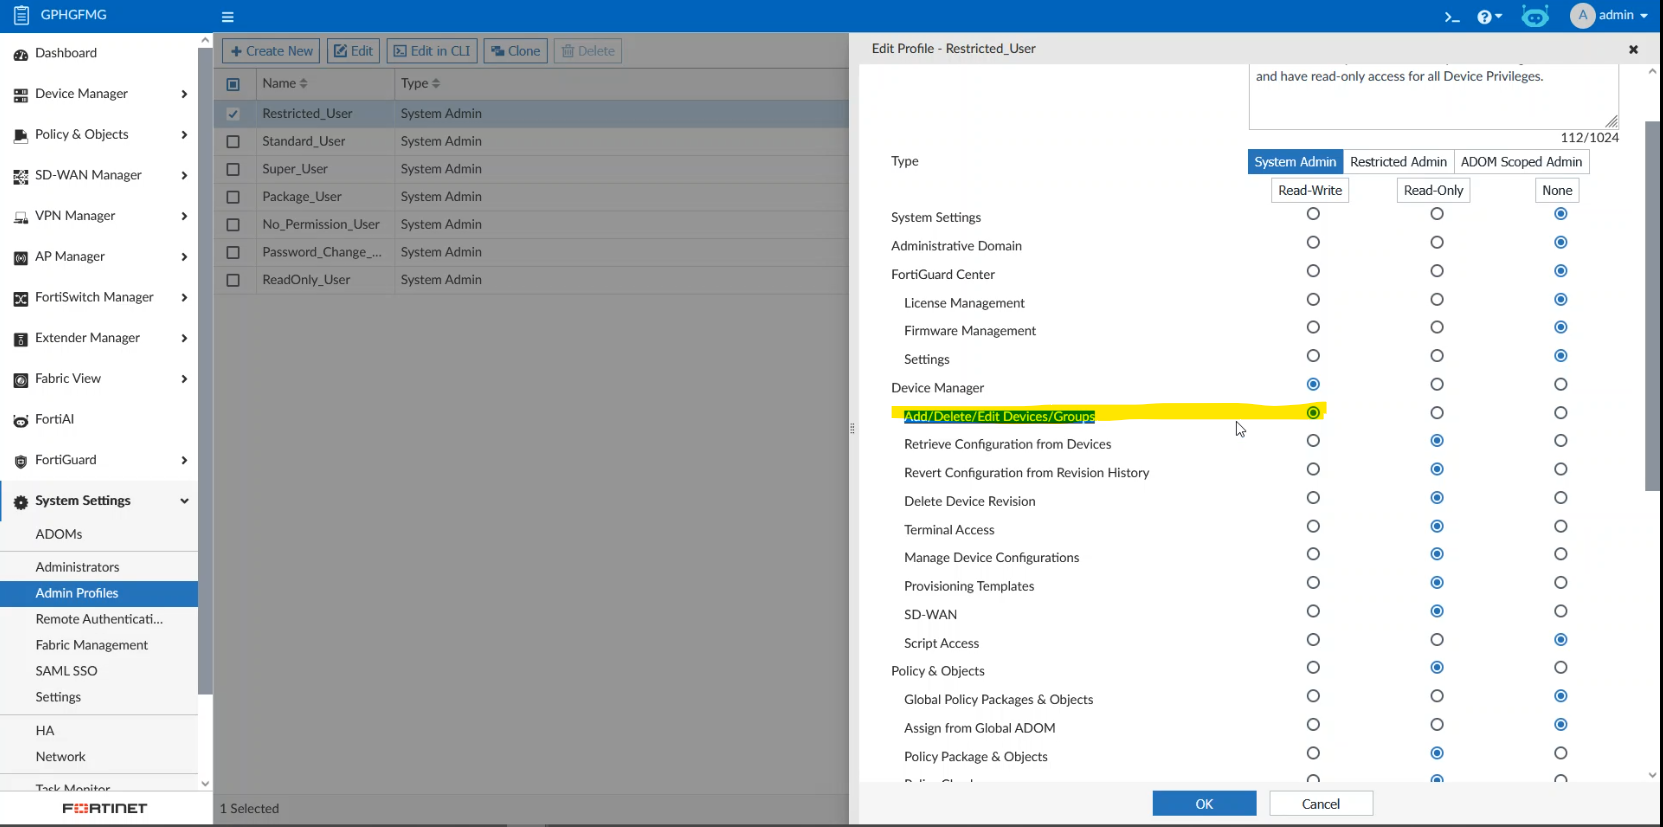Select the Admin Profiles menu item
Screen dimensions: 1663x827
click(x=99, y=593)
